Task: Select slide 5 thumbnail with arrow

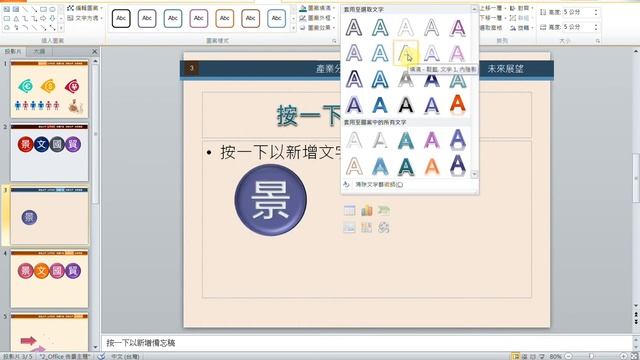Action: 49,333
